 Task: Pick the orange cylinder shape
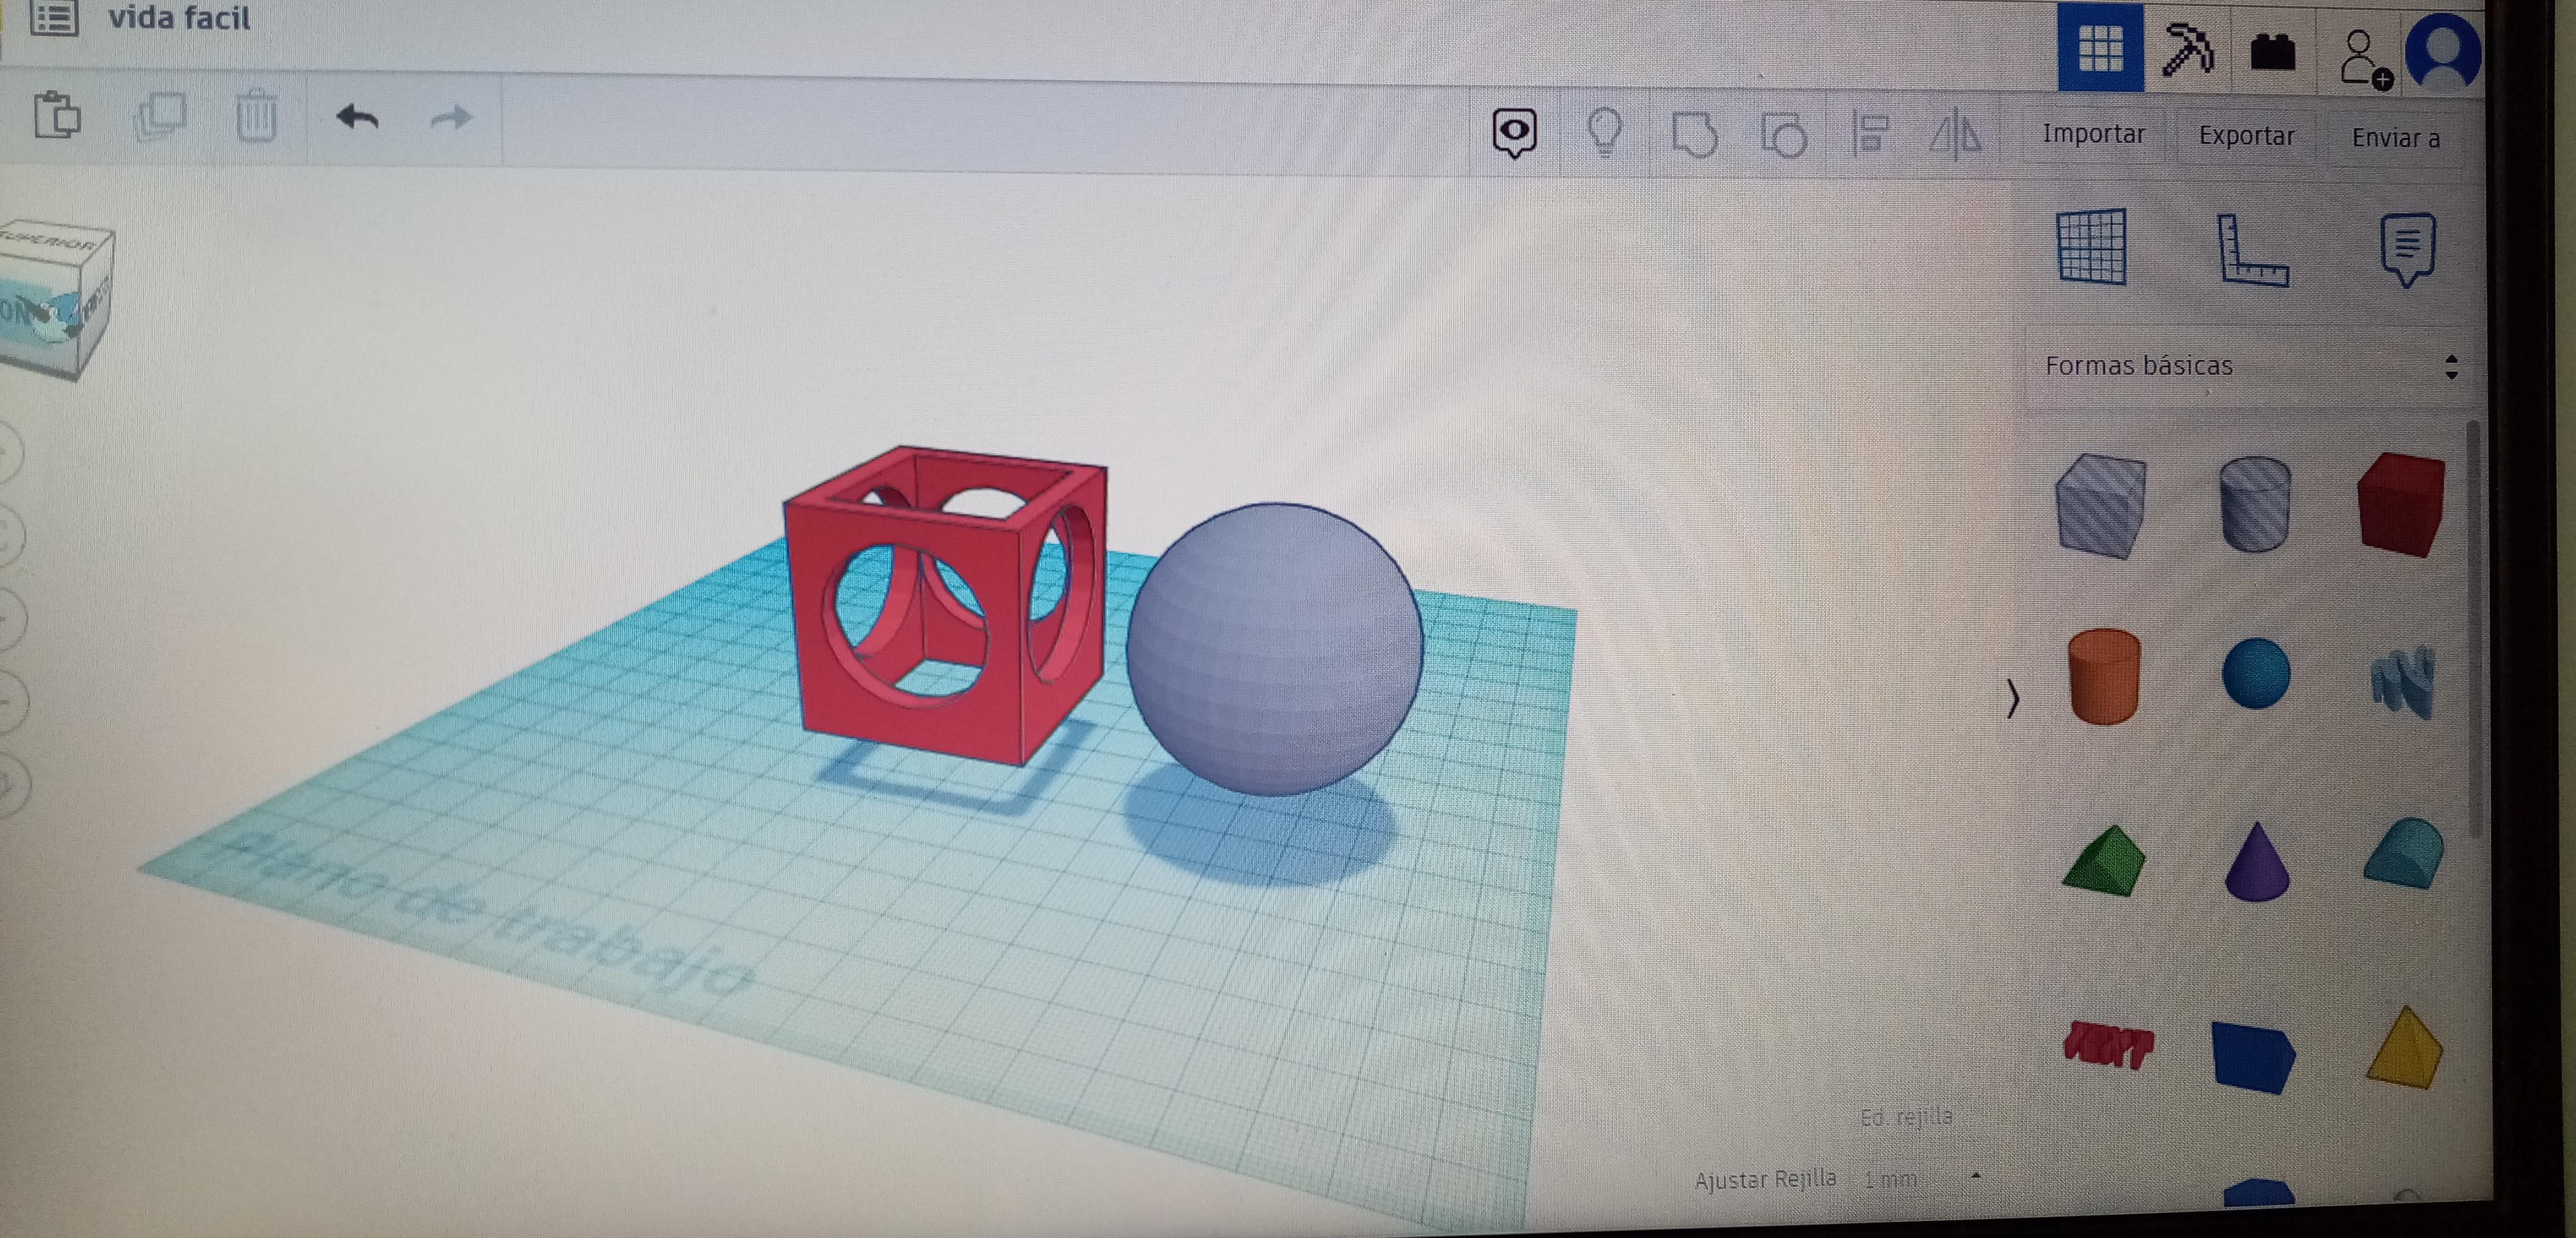click(x=2104, y=676)
